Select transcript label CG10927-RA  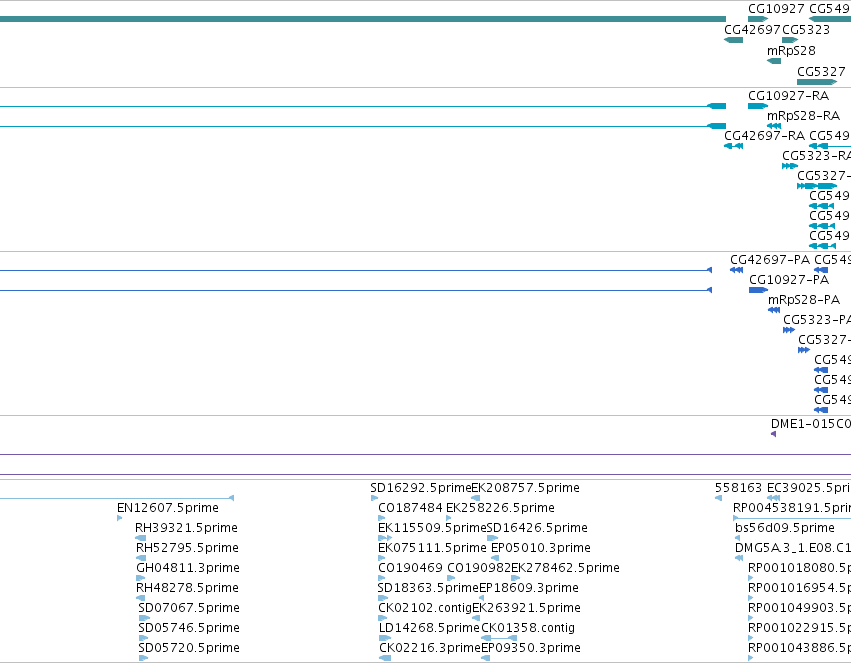click(x=789, y=96)
